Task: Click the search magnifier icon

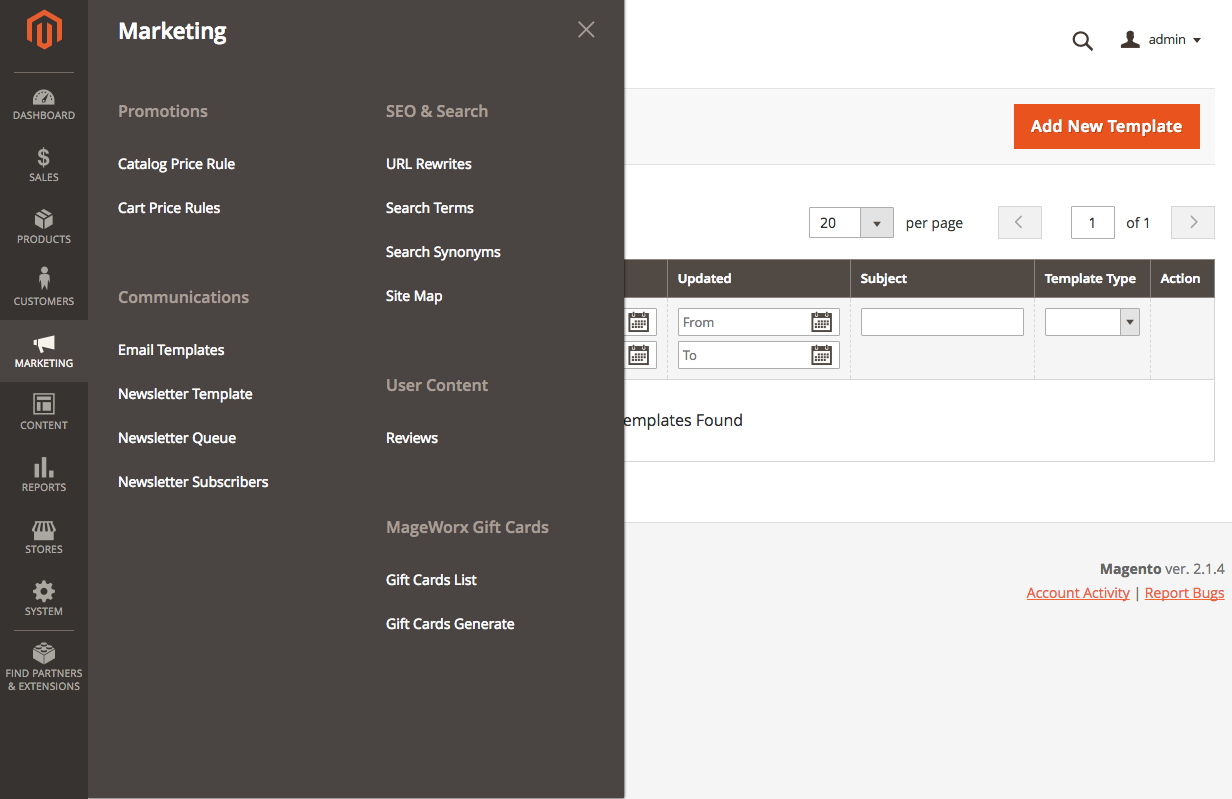Action: [x=1082, y=41]
